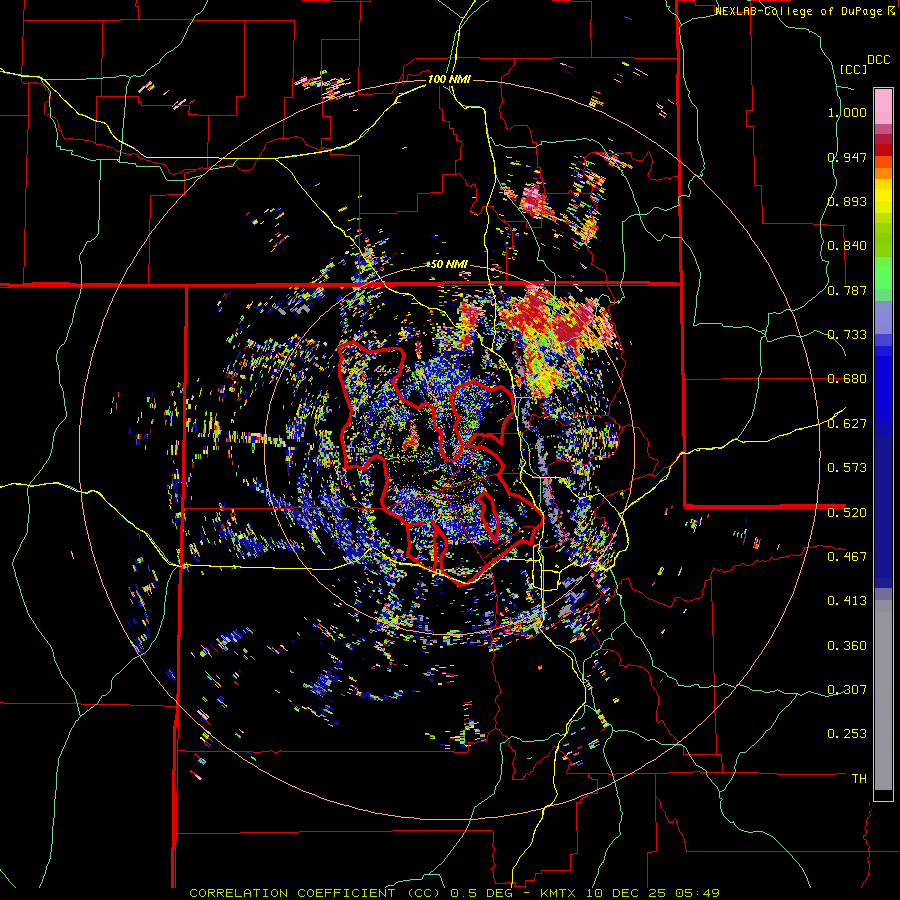This screenshot has height=900, width=900.
Task: Click the pink segment atop the color bar
Action: pyautogui.click(x=883, y=107)
